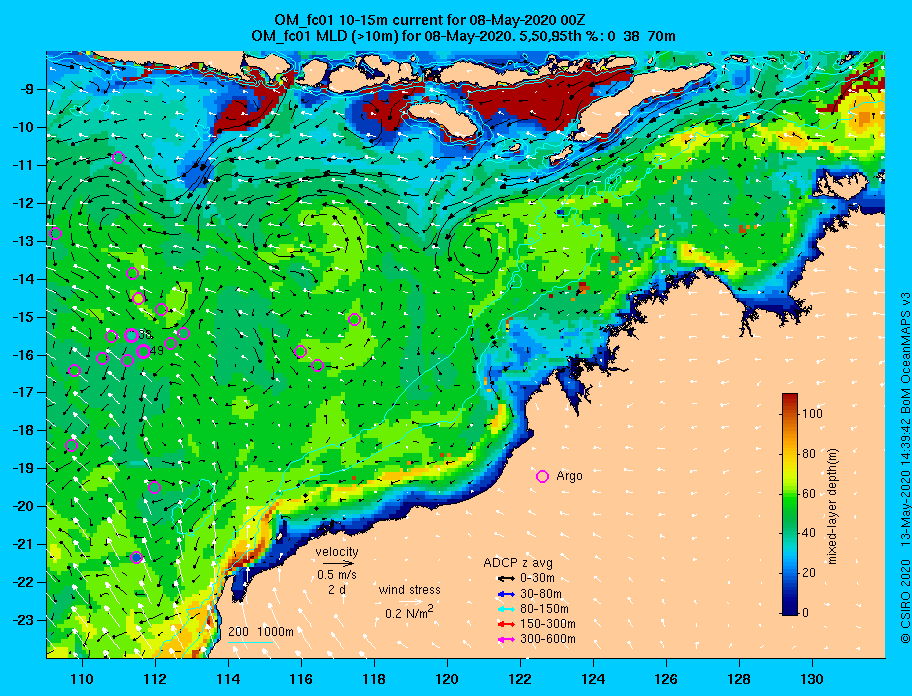This screenshot has width=912, height=696.
Task: Click the black velocity scale arrow
Action: point(338,563)
